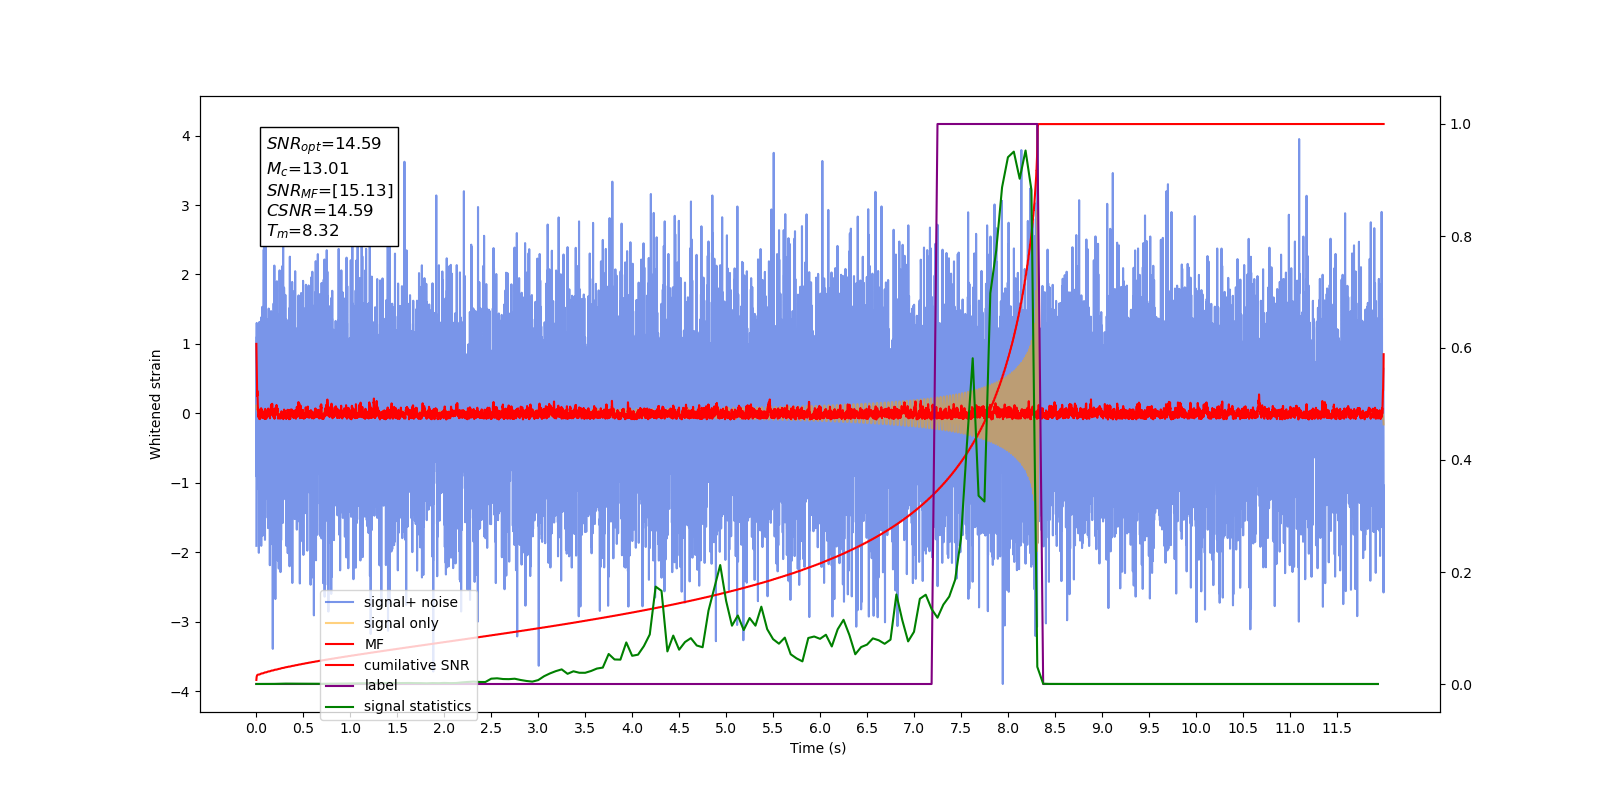Click the x-axis tick label 5.5
The width and height of the screenshot is (1600, 800).
click(x=773, y=728)
